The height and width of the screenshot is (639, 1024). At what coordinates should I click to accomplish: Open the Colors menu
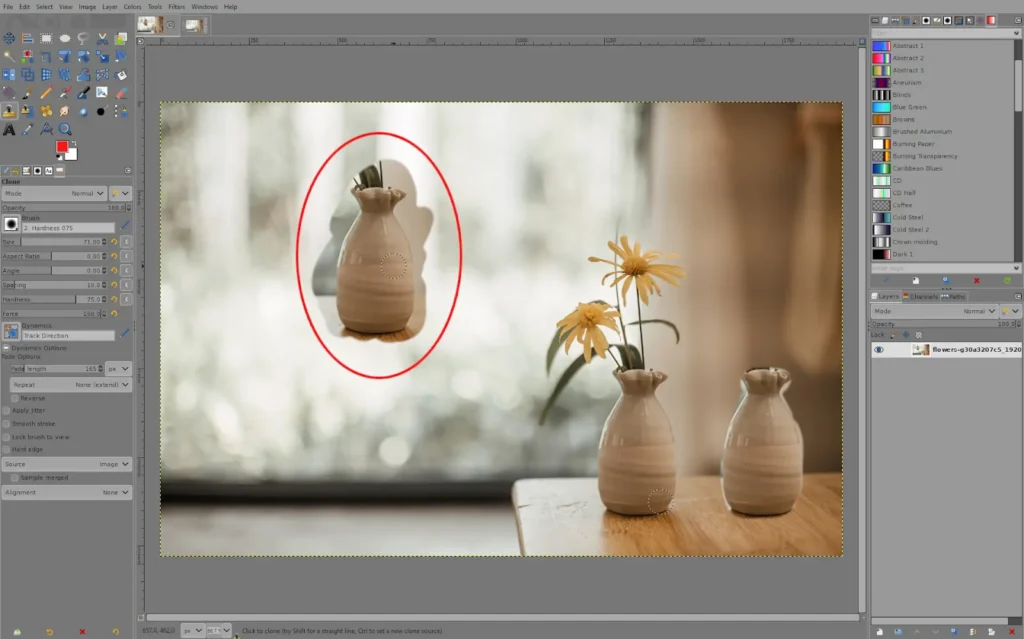(133, 7)
